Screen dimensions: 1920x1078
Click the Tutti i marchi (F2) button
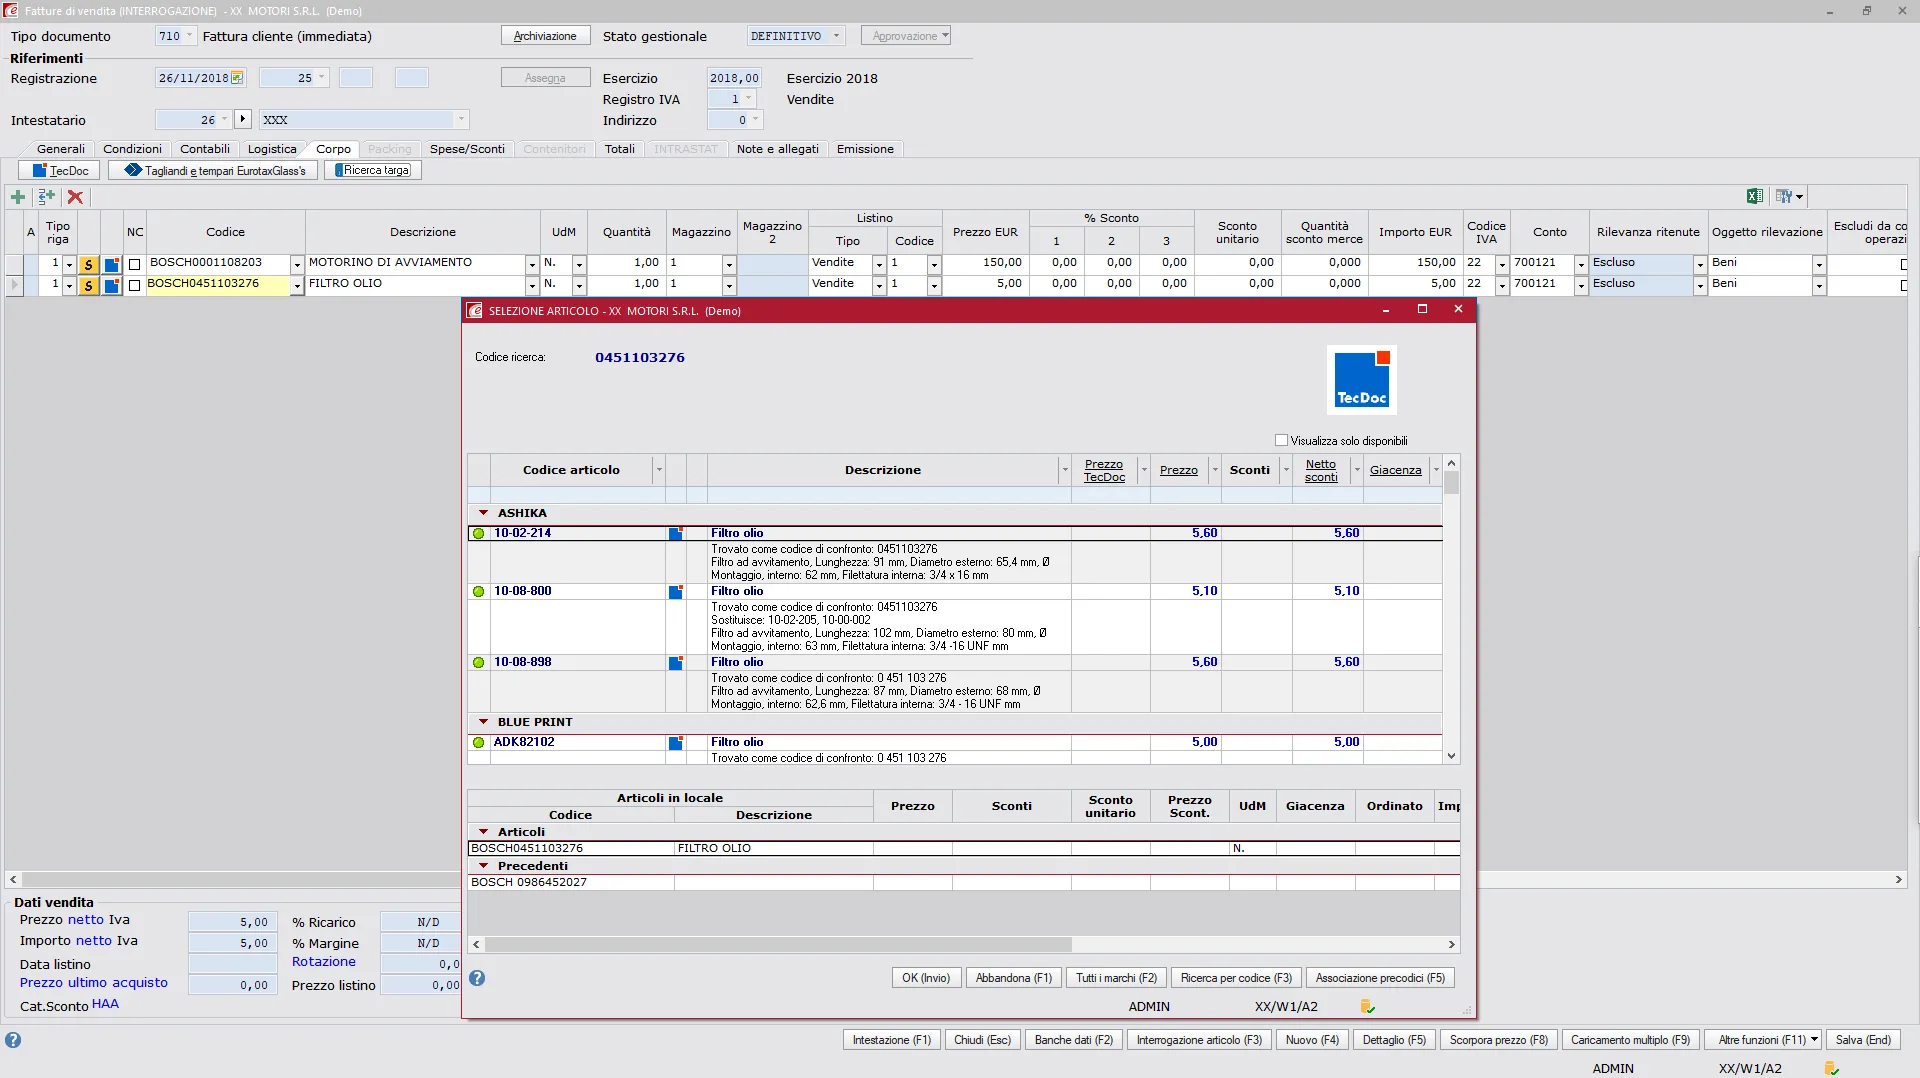[x=1116, y=978]
